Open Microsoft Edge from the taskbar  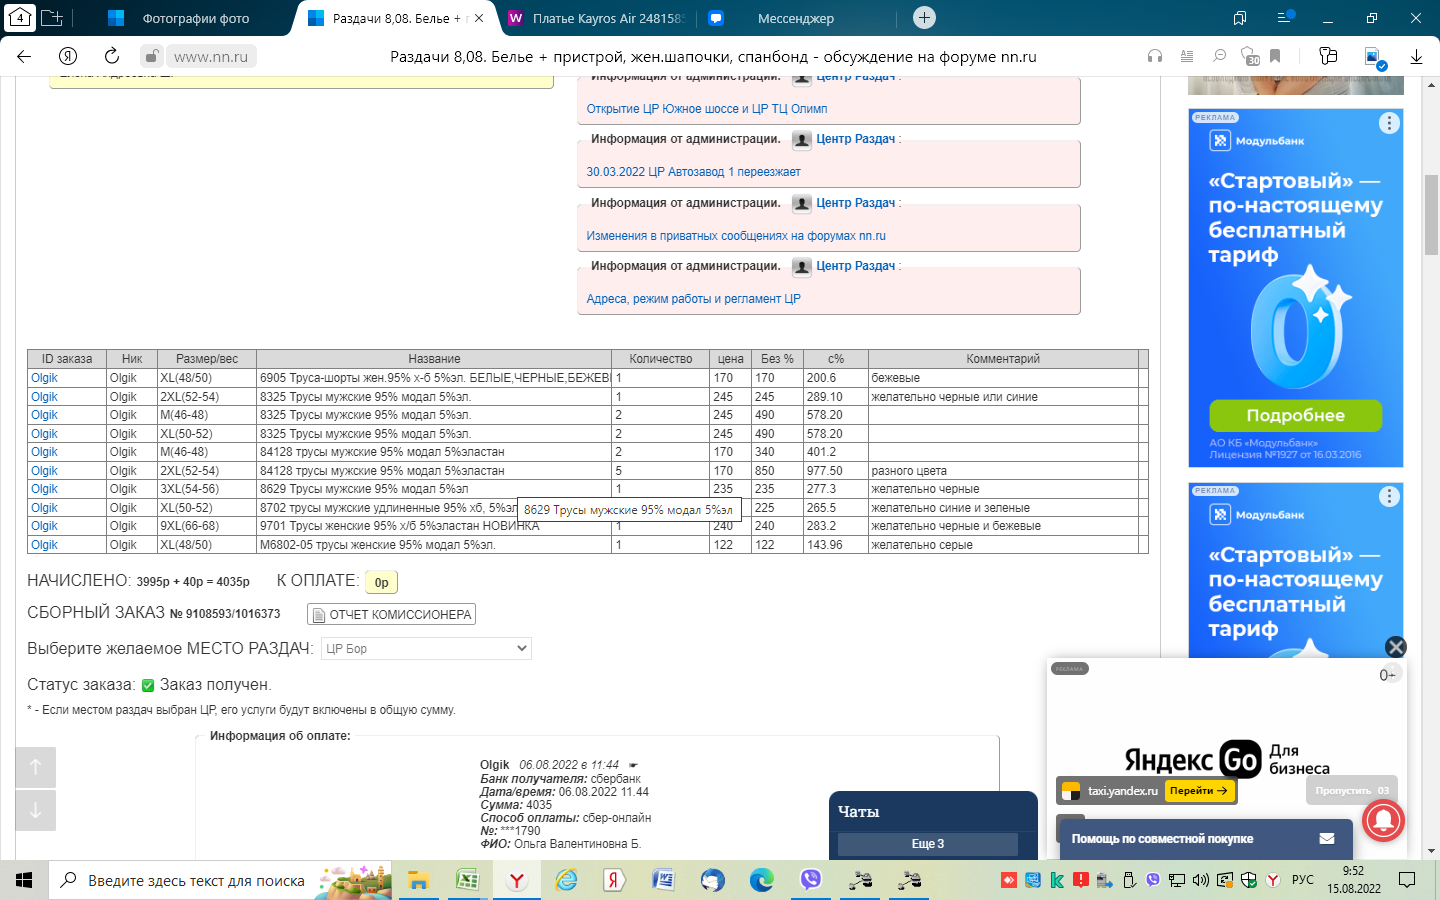pyautogui.click(x=762, y=880)
